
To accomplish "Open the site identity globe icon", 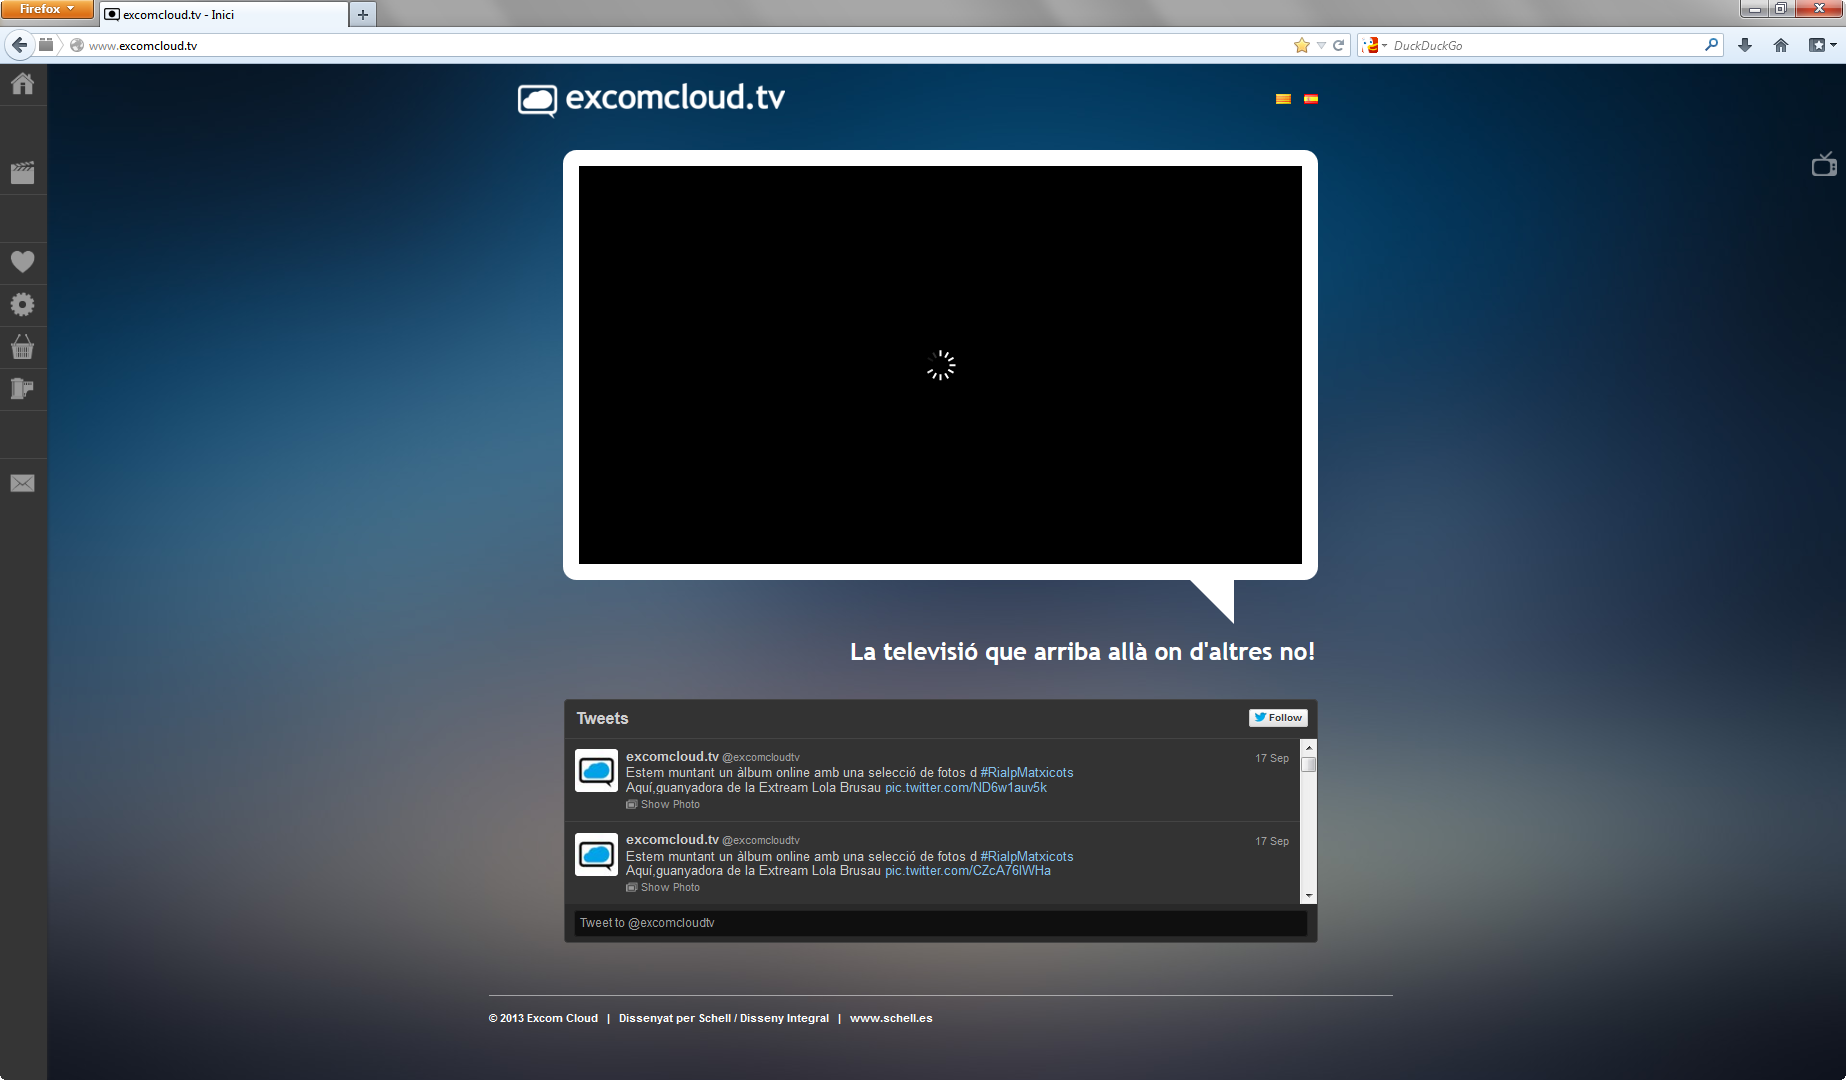I will [x=76, y=45].
